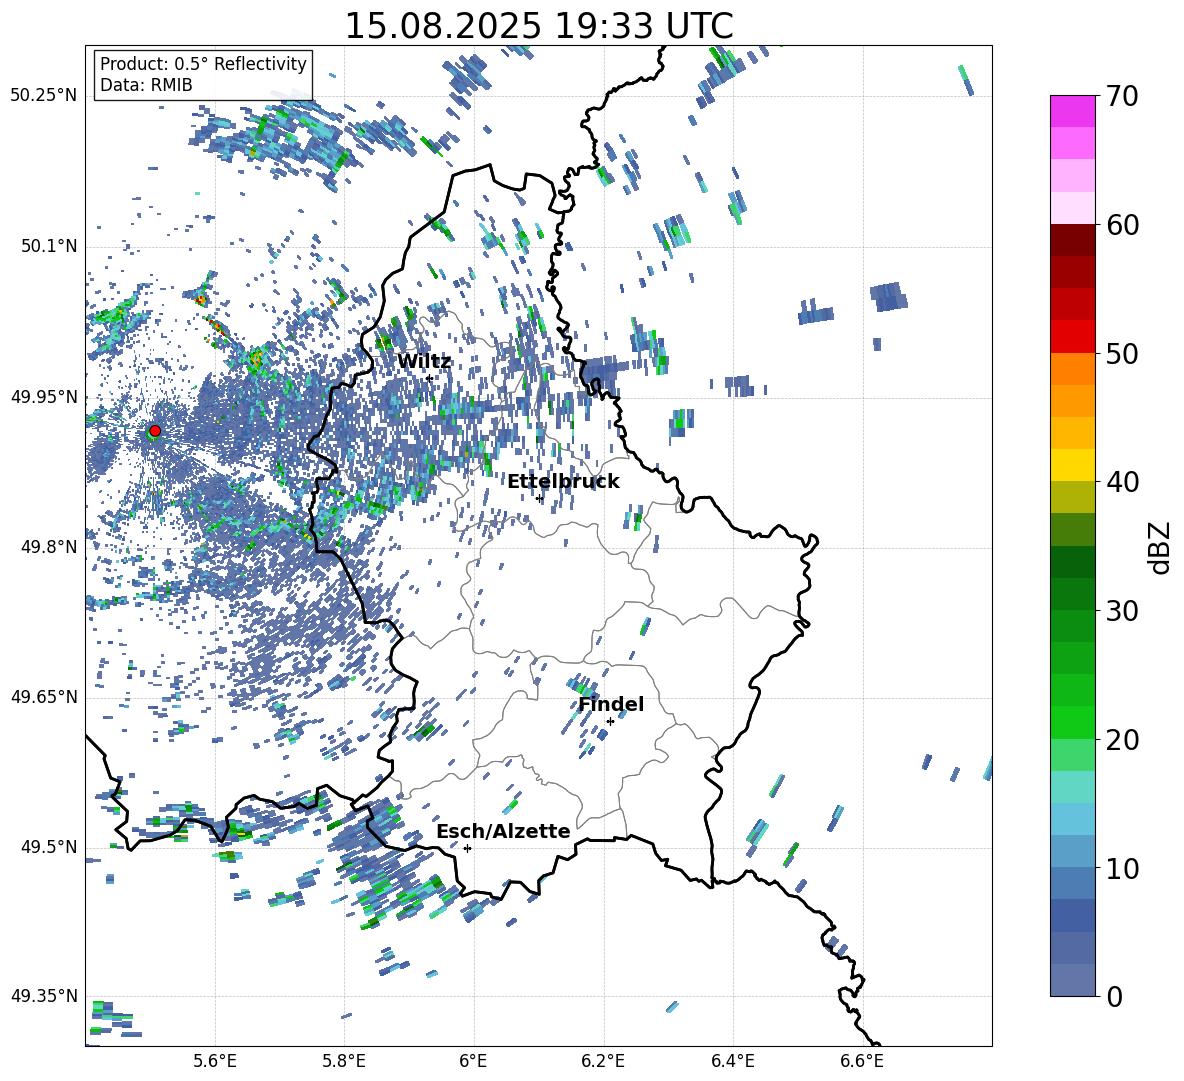
Task: Click the Esch/Alzette city label
Action: (503, 831)
